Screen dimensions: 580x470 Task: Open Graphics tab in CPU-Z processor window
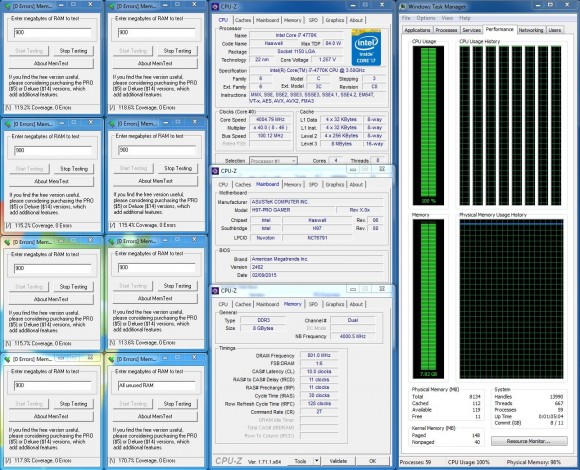(335, 20)
